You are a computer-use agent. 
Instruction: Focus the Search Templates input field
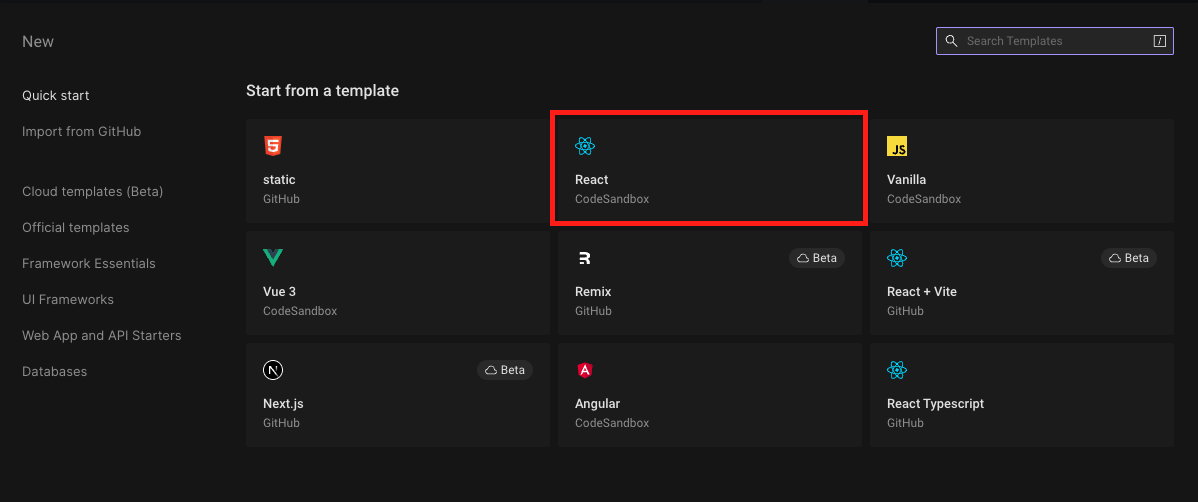tap(1054, 41)
